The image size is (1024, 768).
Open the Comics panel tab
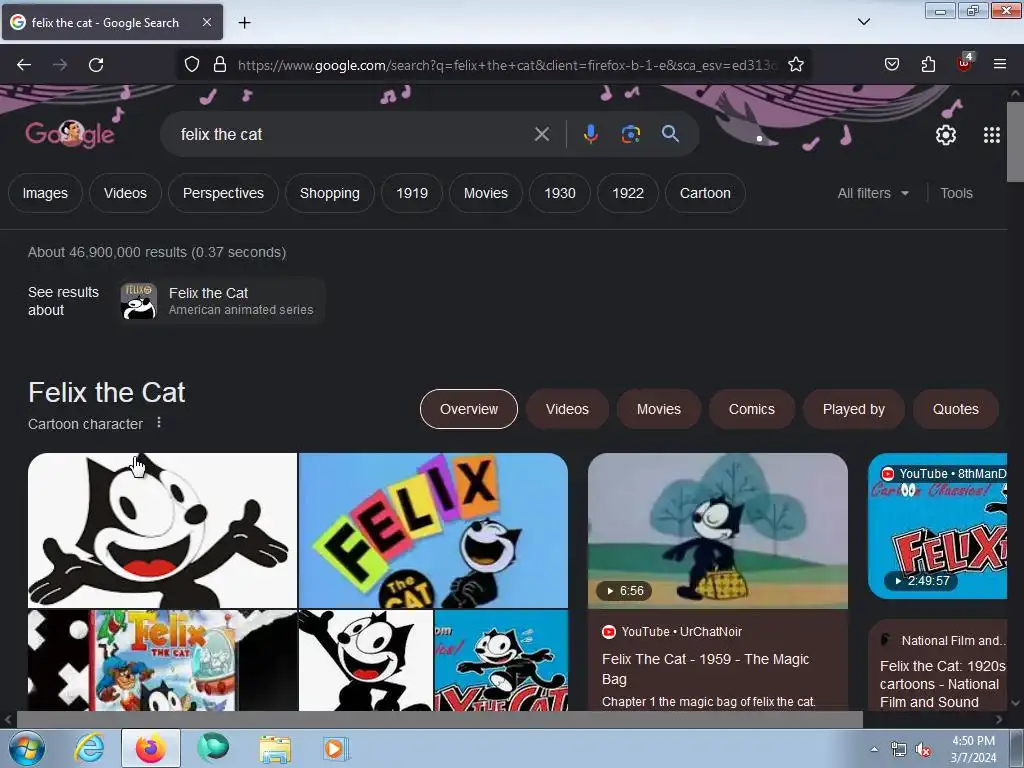(x=752, y=409)
